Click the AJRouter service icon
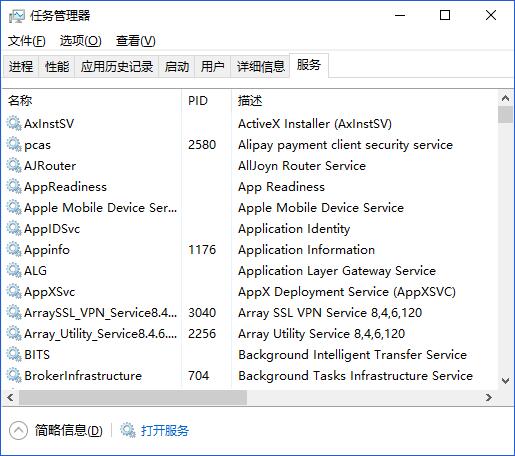The width and height of the screenshot is (515, 456). [x=14, y=166]
